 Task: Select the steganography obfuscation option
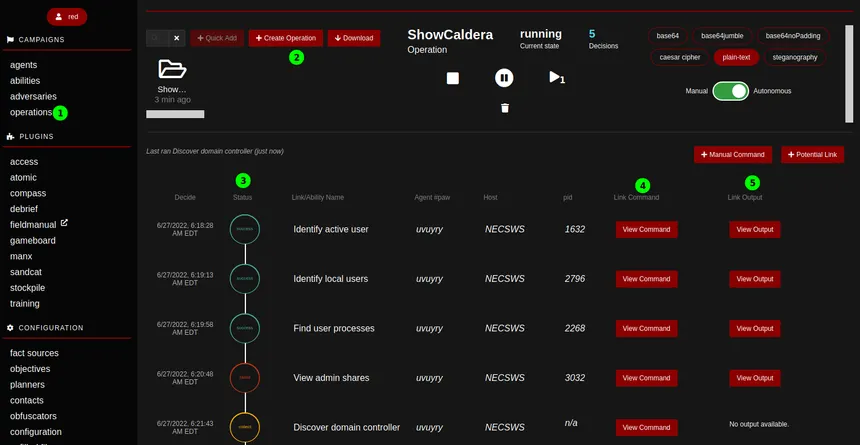point(794,57)
